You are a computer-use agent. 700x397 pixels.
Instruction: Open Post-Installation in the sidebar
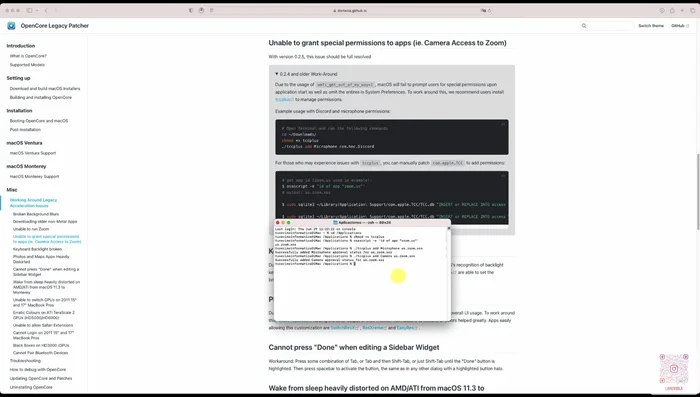click(x=25, y=130)
